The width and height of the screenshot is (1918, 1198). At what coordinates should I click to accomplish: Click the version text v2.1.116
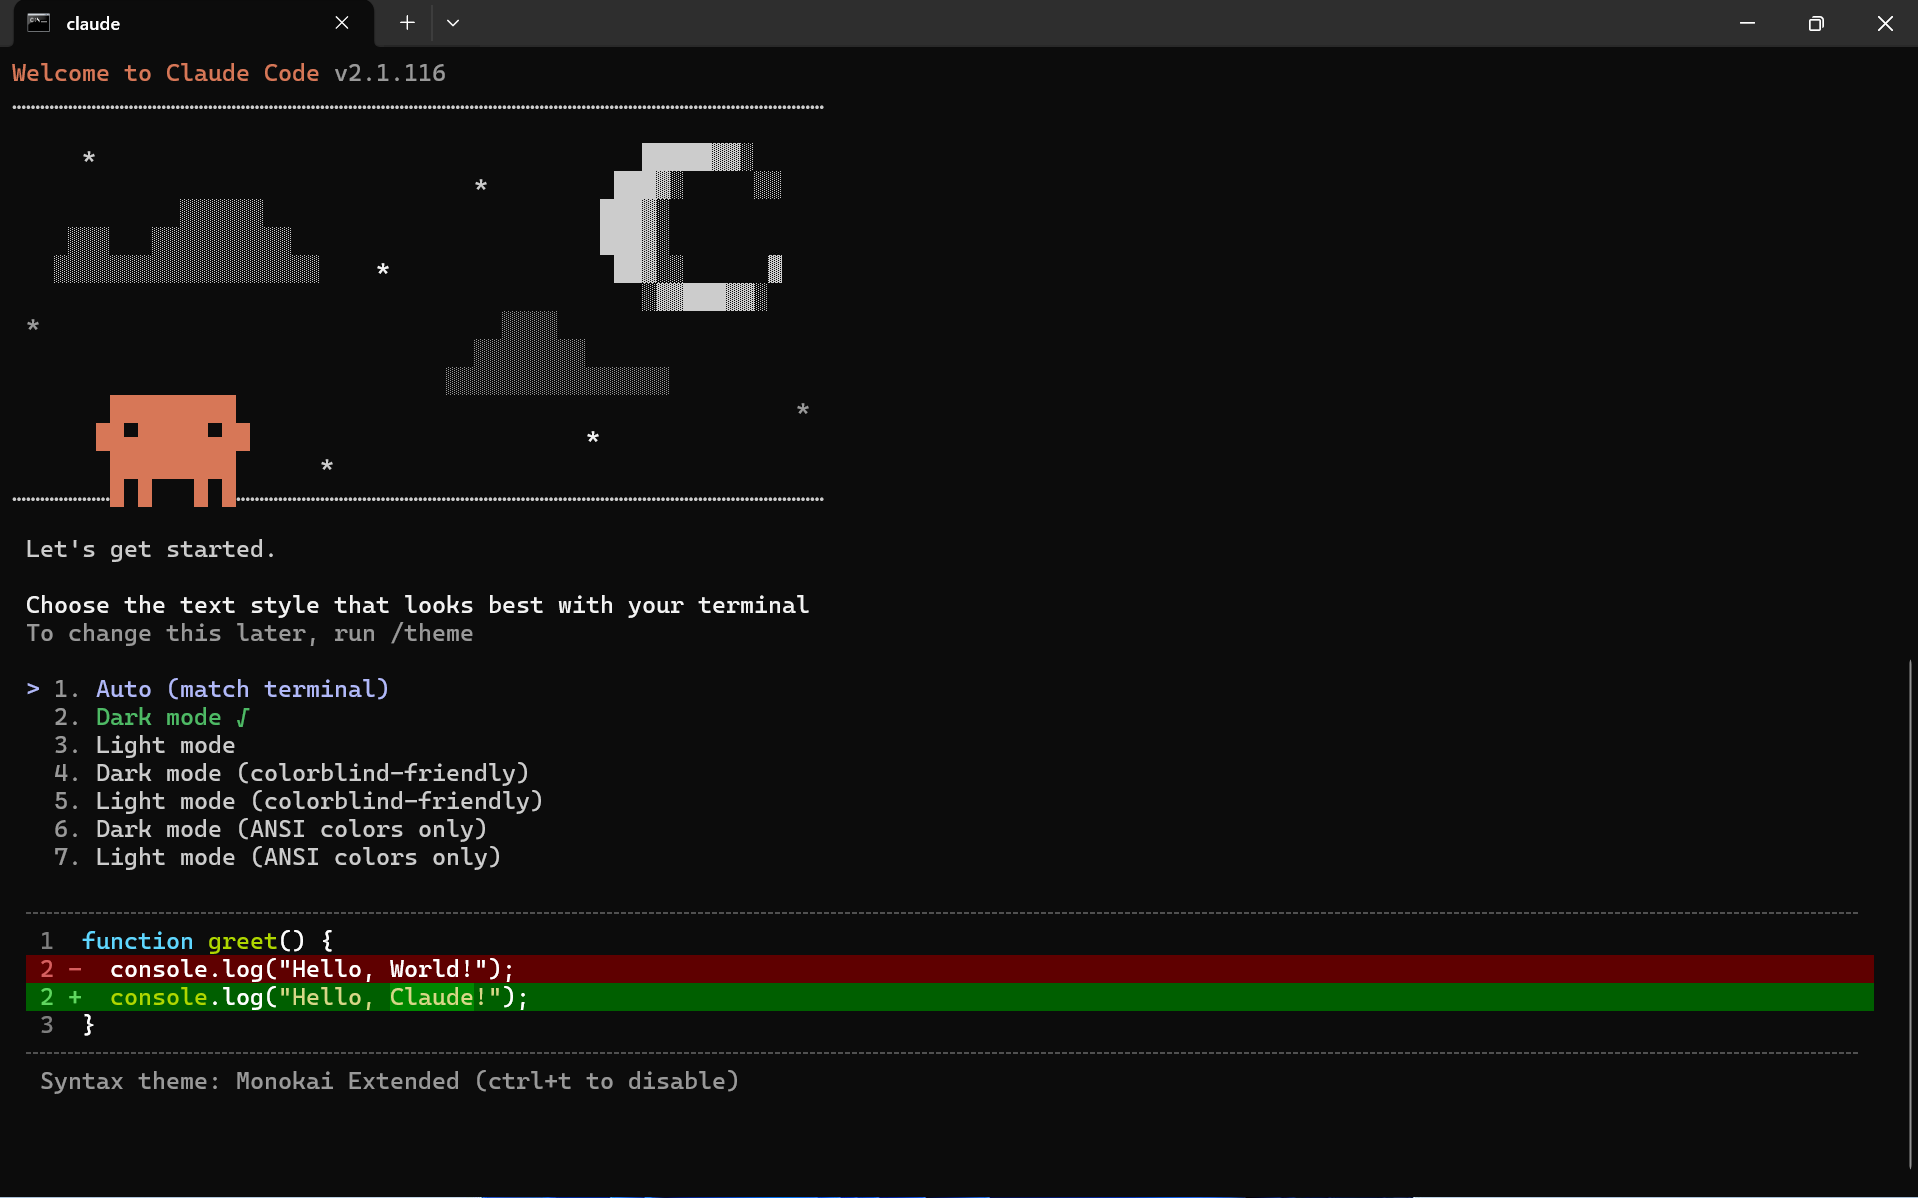coord(390,73)
